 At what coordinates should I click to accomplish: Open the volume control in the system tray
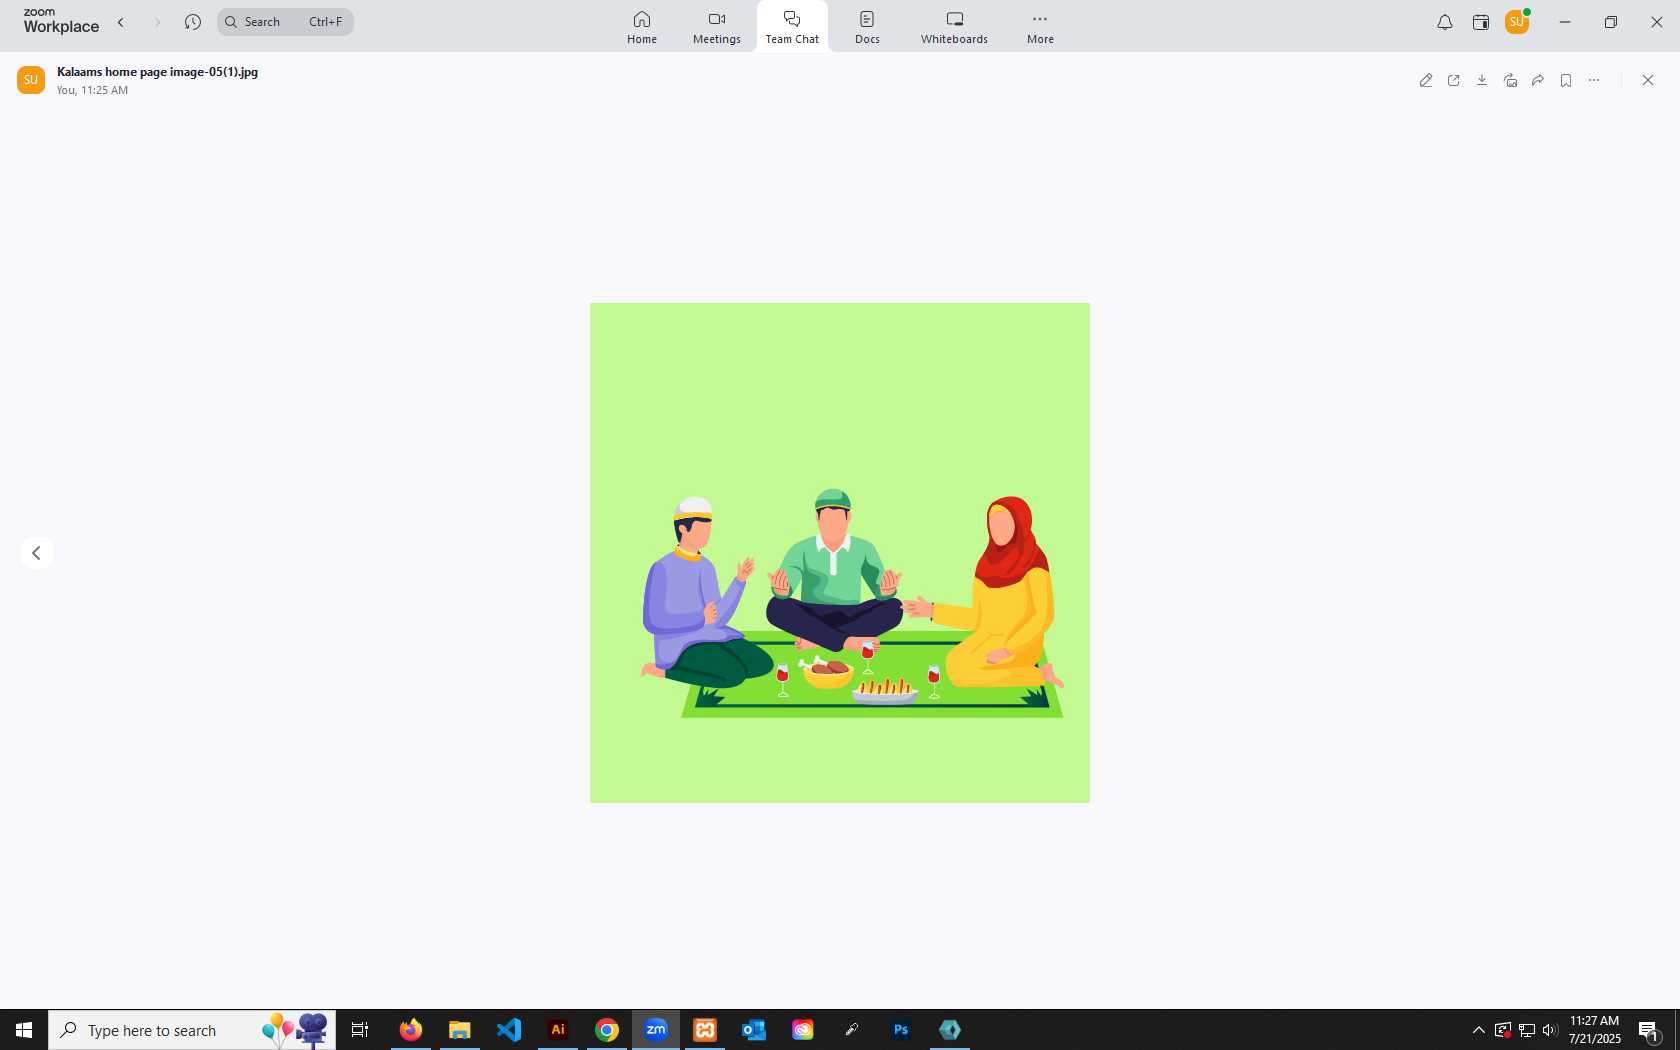click(x=1550, y=1030)
